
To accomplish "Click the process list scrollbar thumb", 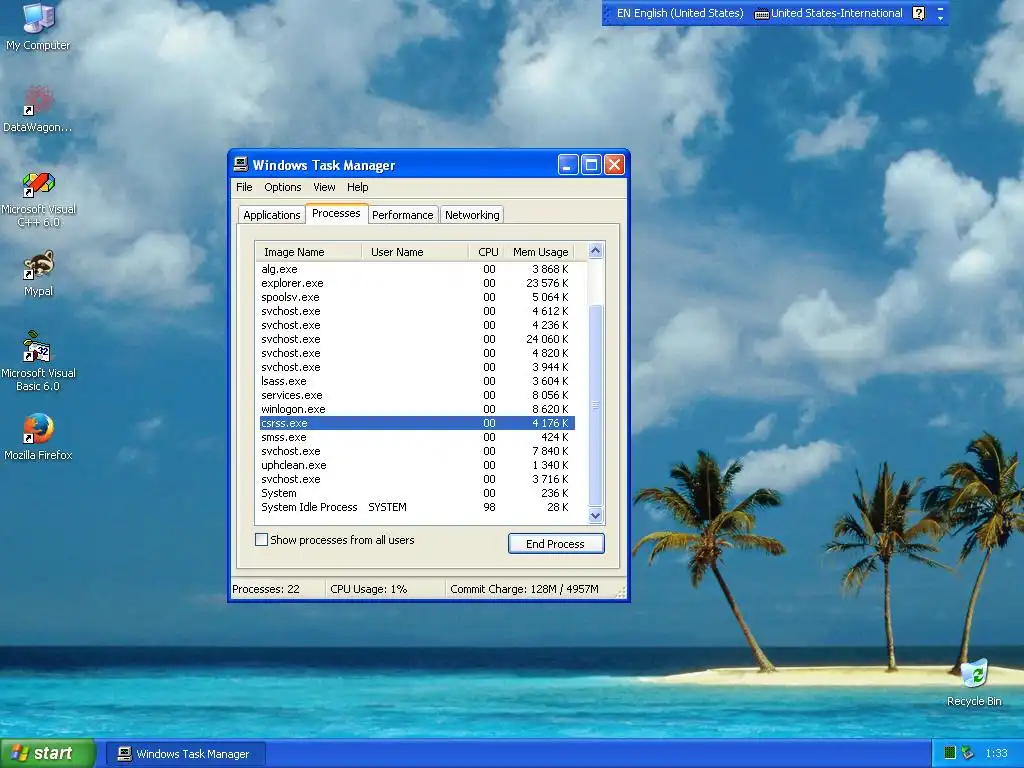I will pyautogui.click(x=595, y=405).
